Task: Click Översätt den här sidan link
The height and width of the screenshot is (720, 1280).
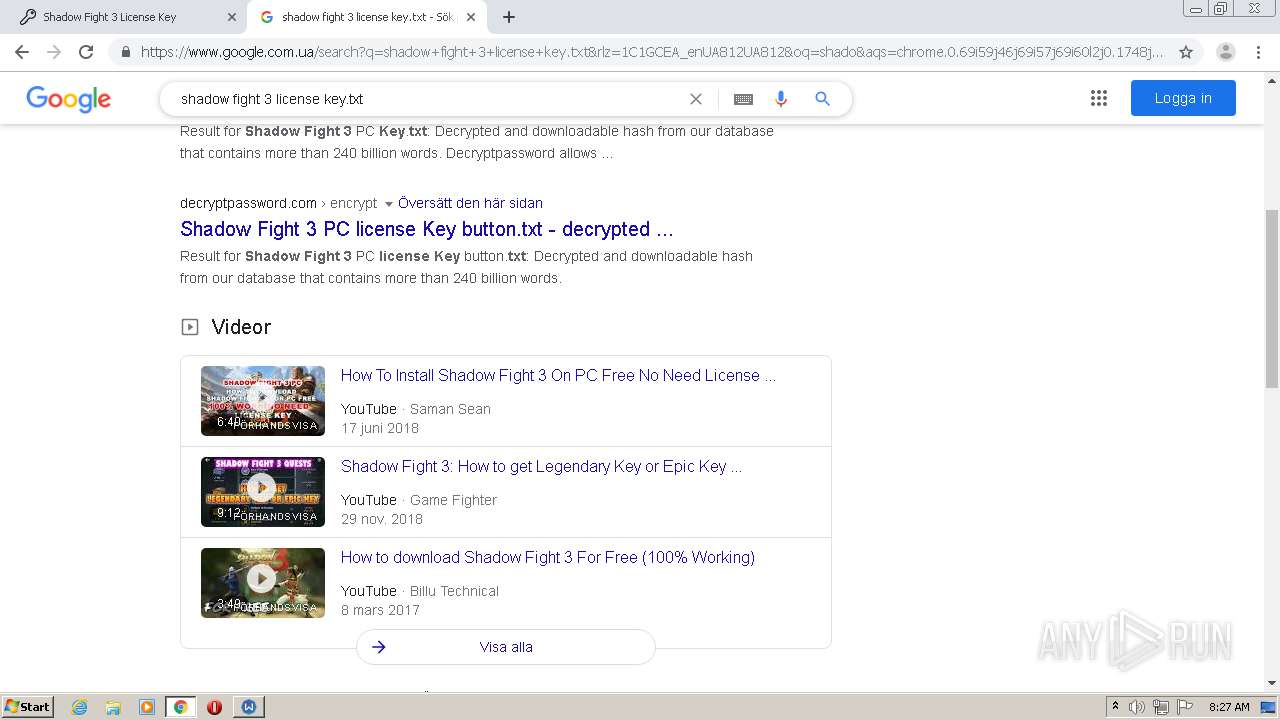Action: click(470, 203)
